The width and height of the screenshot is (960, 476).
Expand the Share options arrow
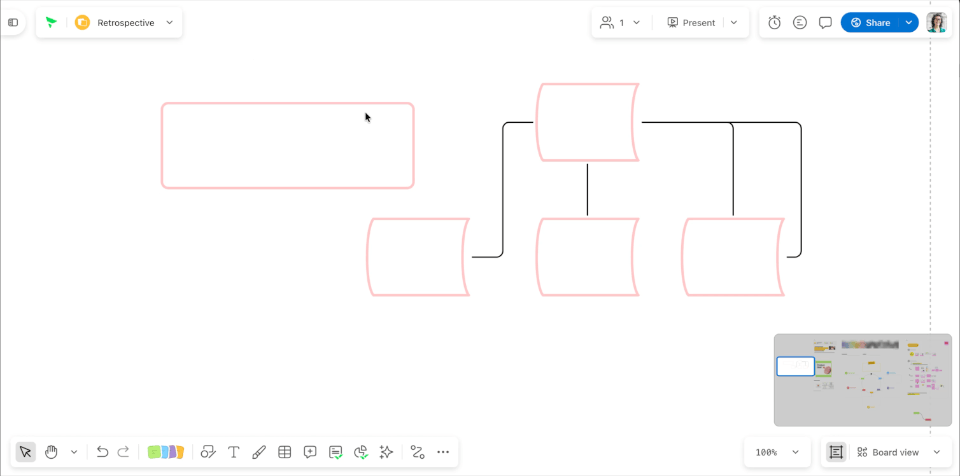909,23
